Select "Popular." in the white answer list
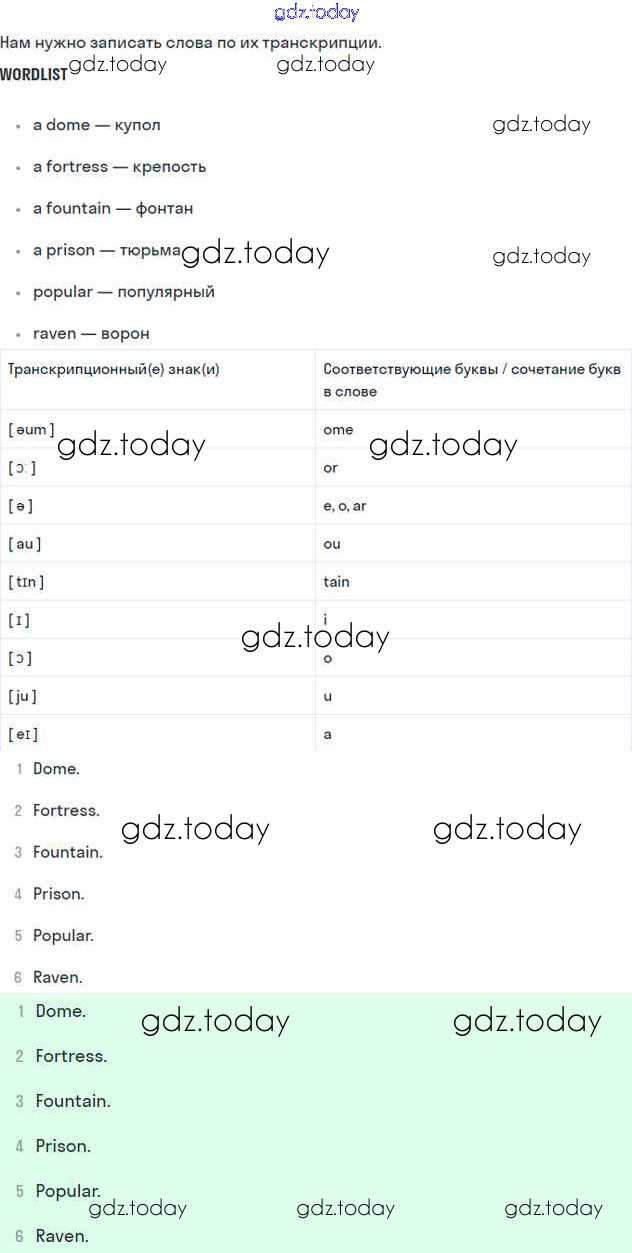Screen dimensions: 632x1253 coord(63,936)
